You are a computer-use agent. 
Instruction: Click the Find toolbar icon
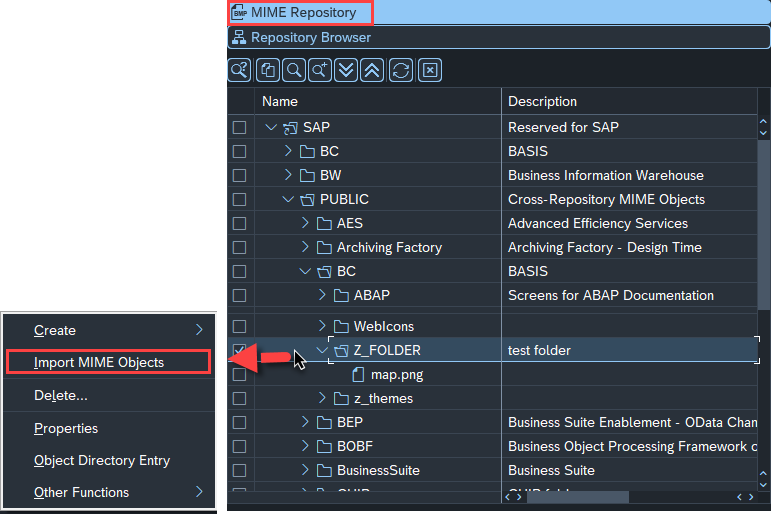tap(294, 70)
